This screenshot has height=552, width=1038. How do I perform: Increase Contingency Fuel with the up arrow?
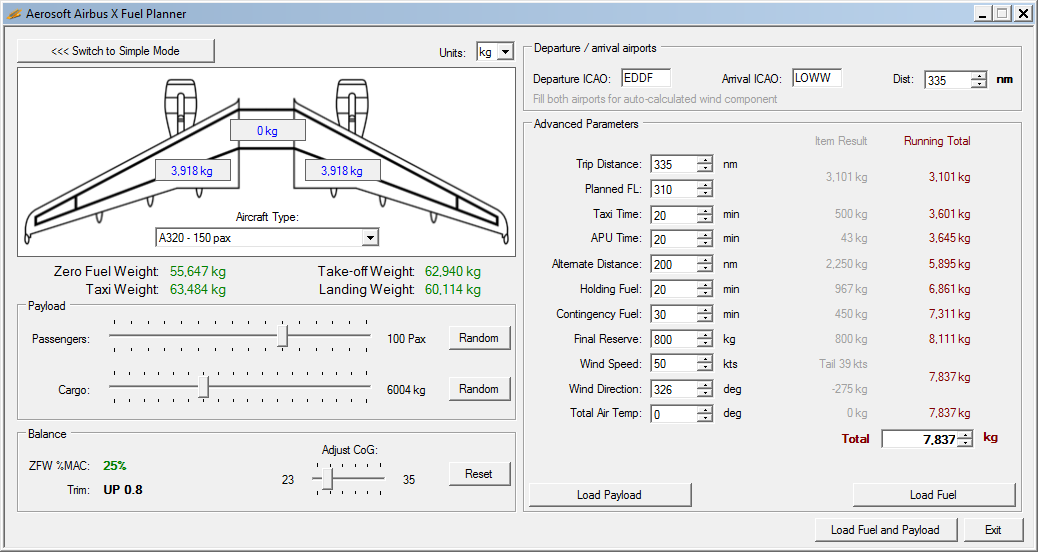tap(704, 310)
